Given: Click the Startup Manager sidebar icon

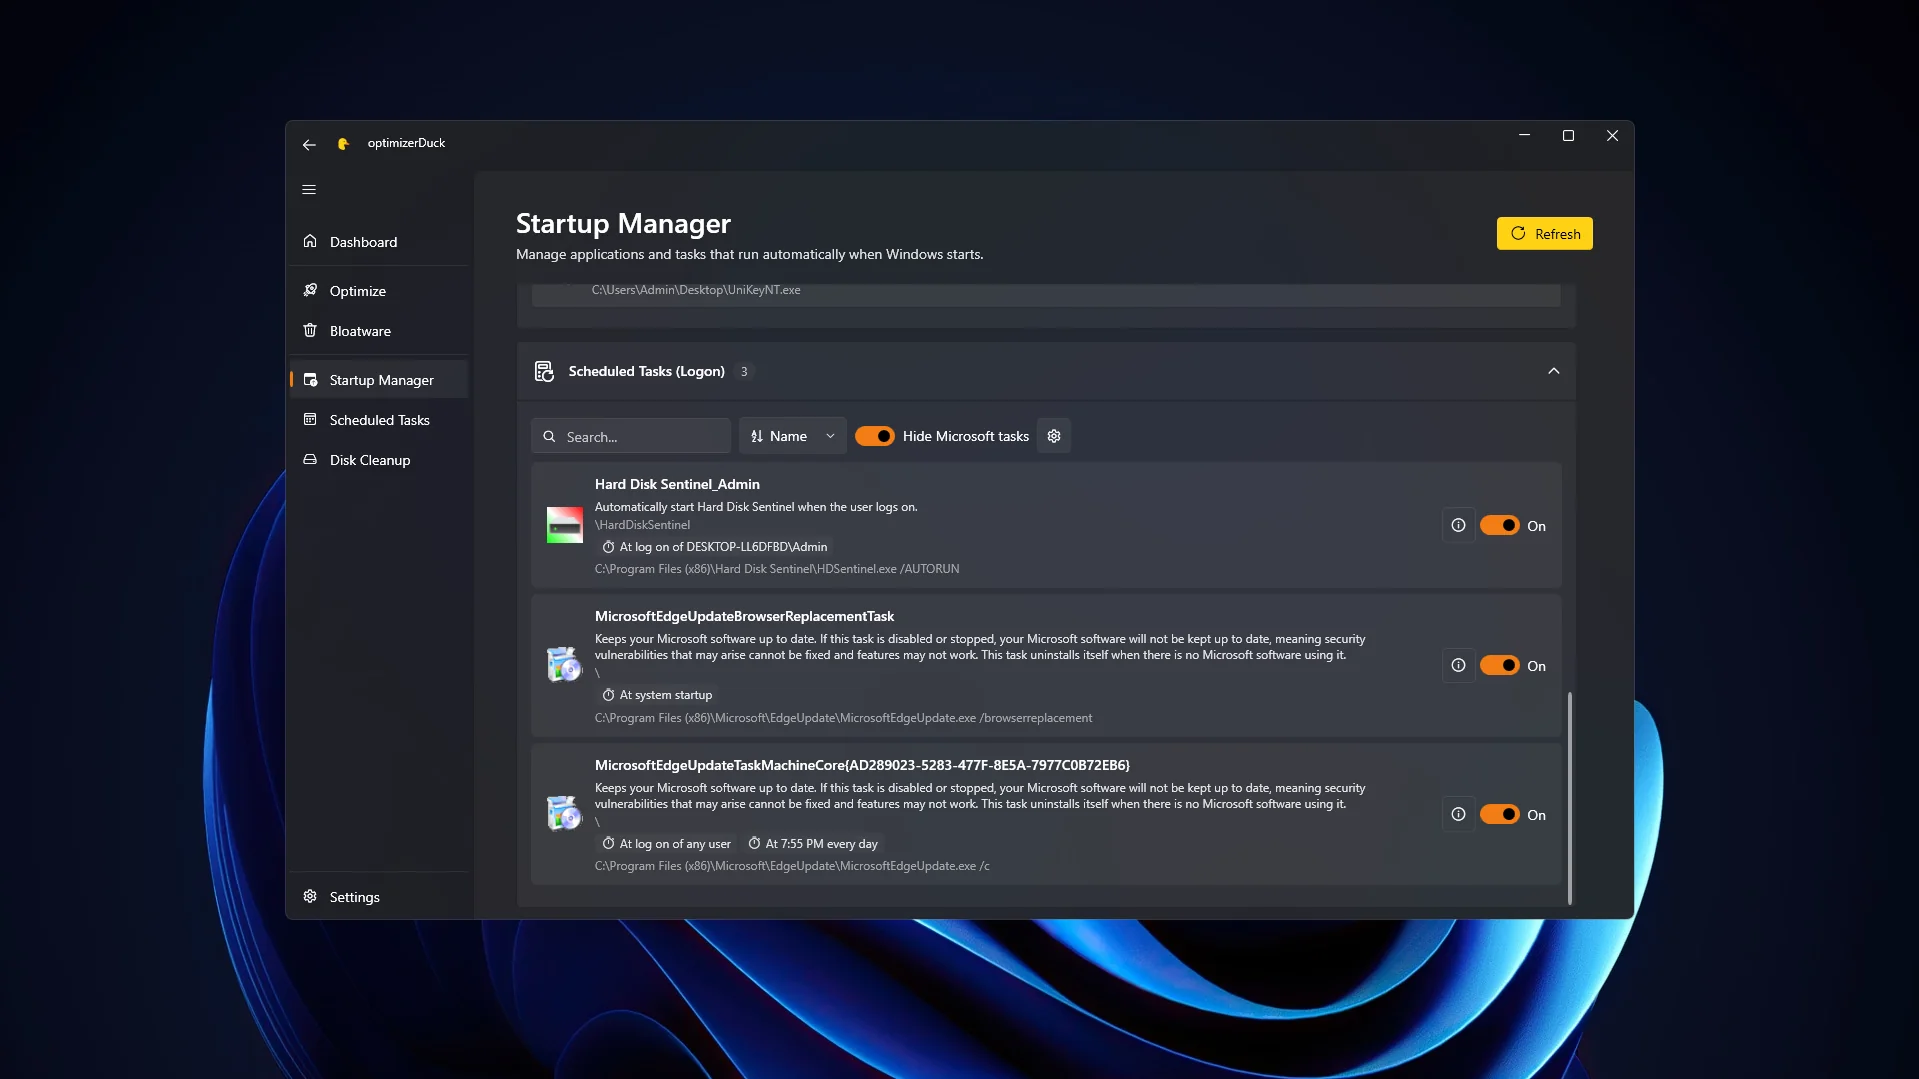Looking at the screenshot, I should pos(310,380).
